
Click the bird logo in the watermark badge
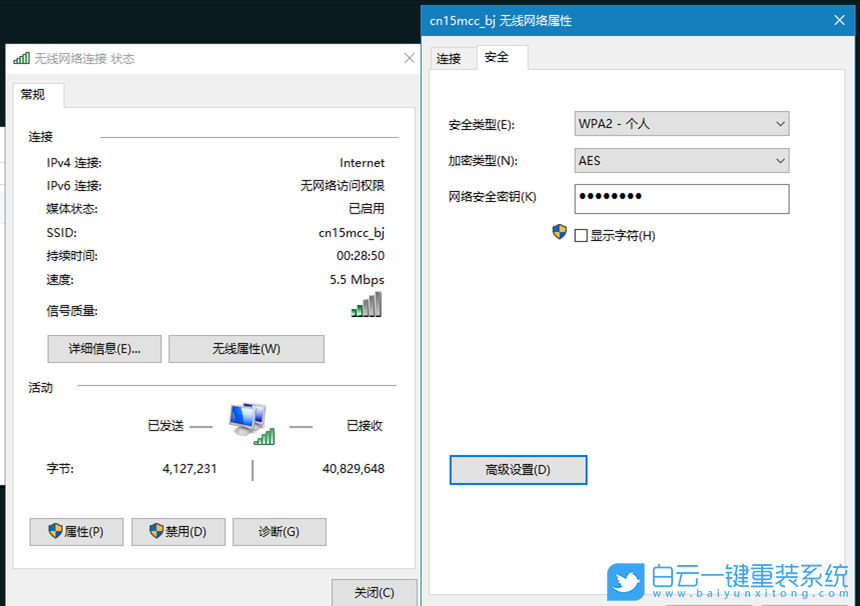coord(625,581)
